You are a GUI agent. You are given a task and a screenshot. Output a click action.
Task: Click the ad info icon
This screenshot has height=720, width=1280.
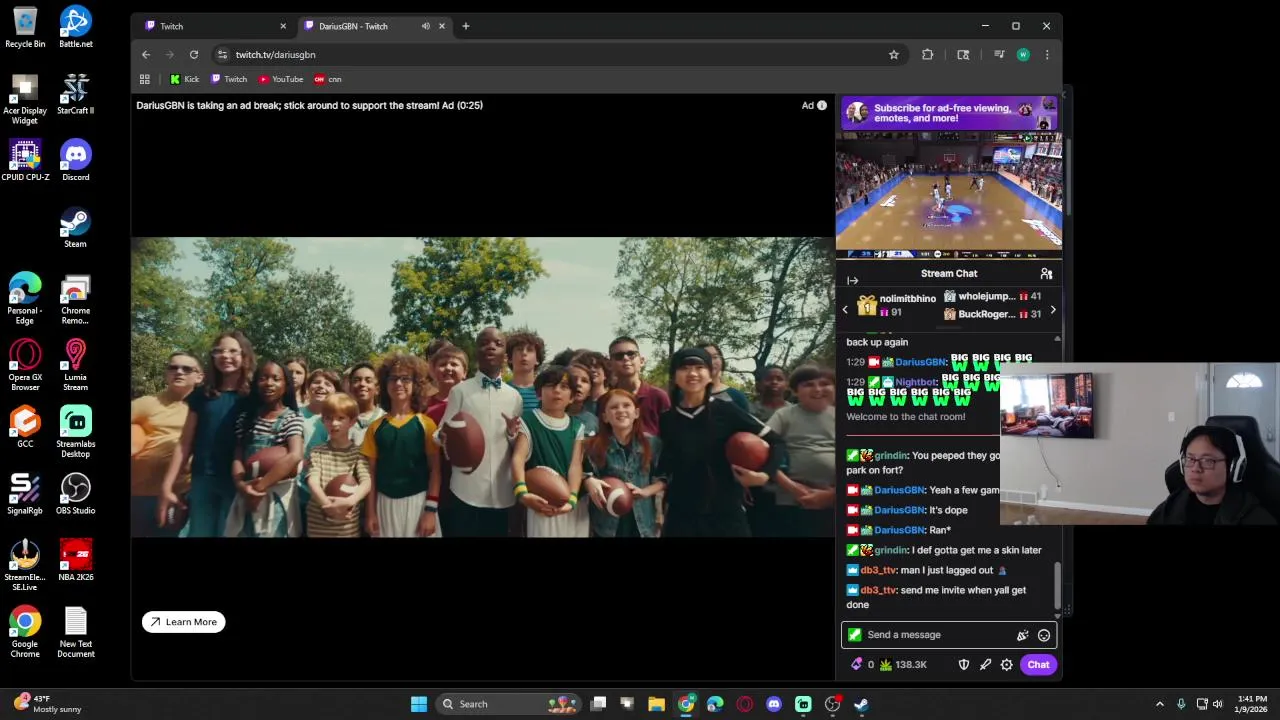click(822, 105)
